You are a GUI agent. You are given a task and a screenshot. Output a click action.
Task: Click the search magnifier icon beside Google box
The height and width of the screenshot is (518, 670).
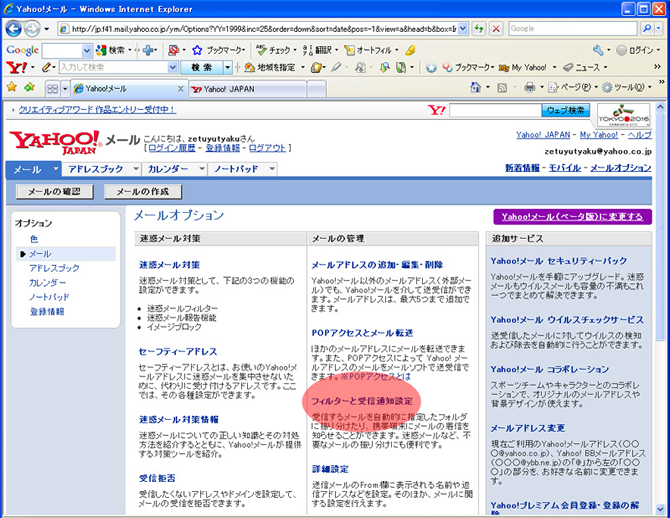(647, 29)
